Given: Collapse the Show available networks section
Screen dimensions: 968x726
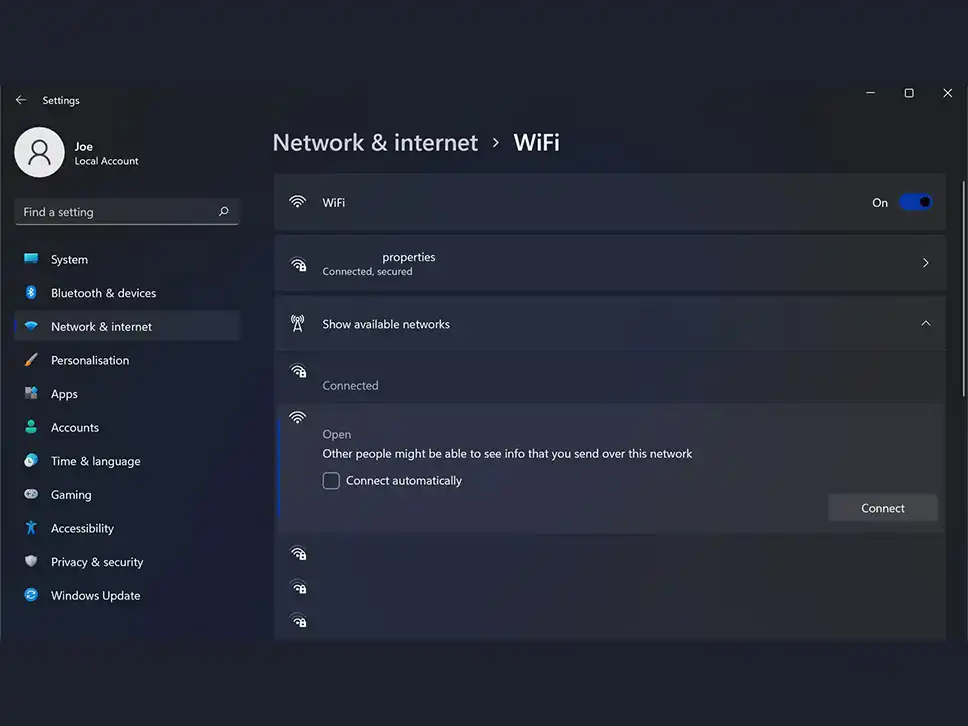Looking at the screenshot, I should [x=925, y=324].
